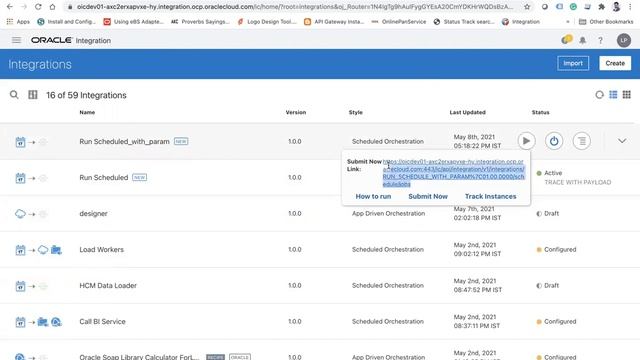Click the 16 of 59 Integrations count
The image size is (640, 360).
86,95
